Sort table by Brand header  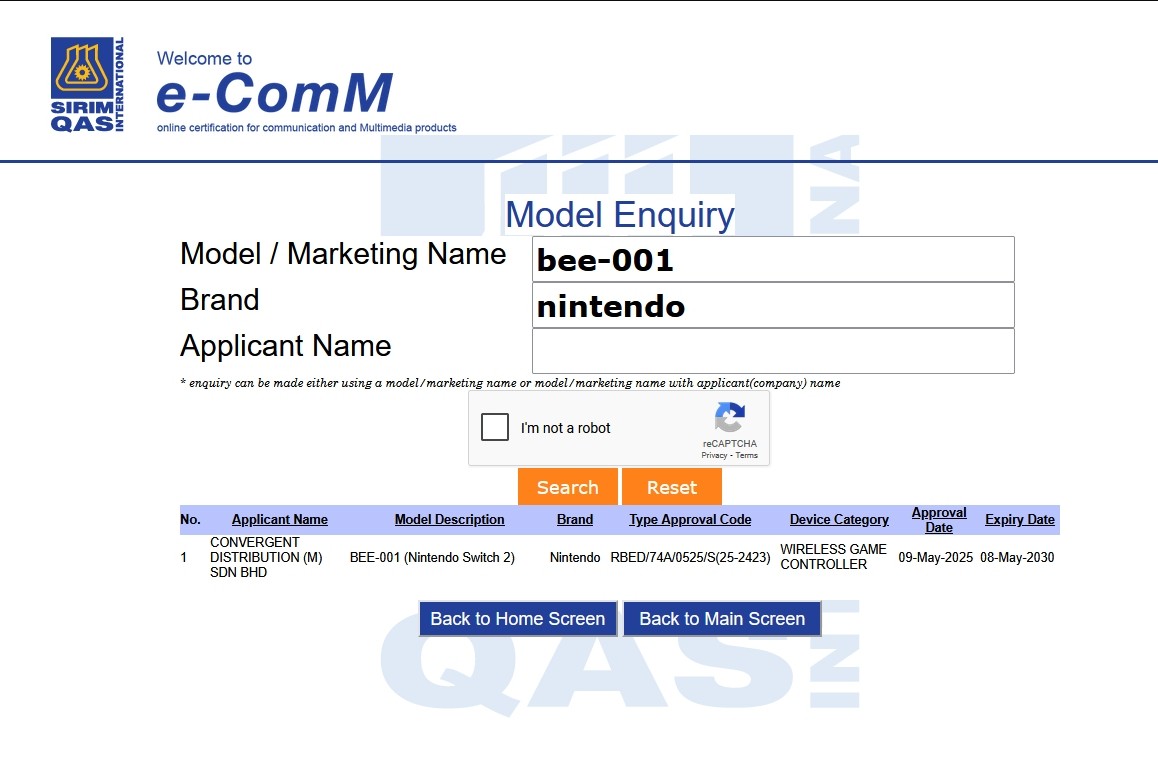pyautogui.click(x=574, y=520)
